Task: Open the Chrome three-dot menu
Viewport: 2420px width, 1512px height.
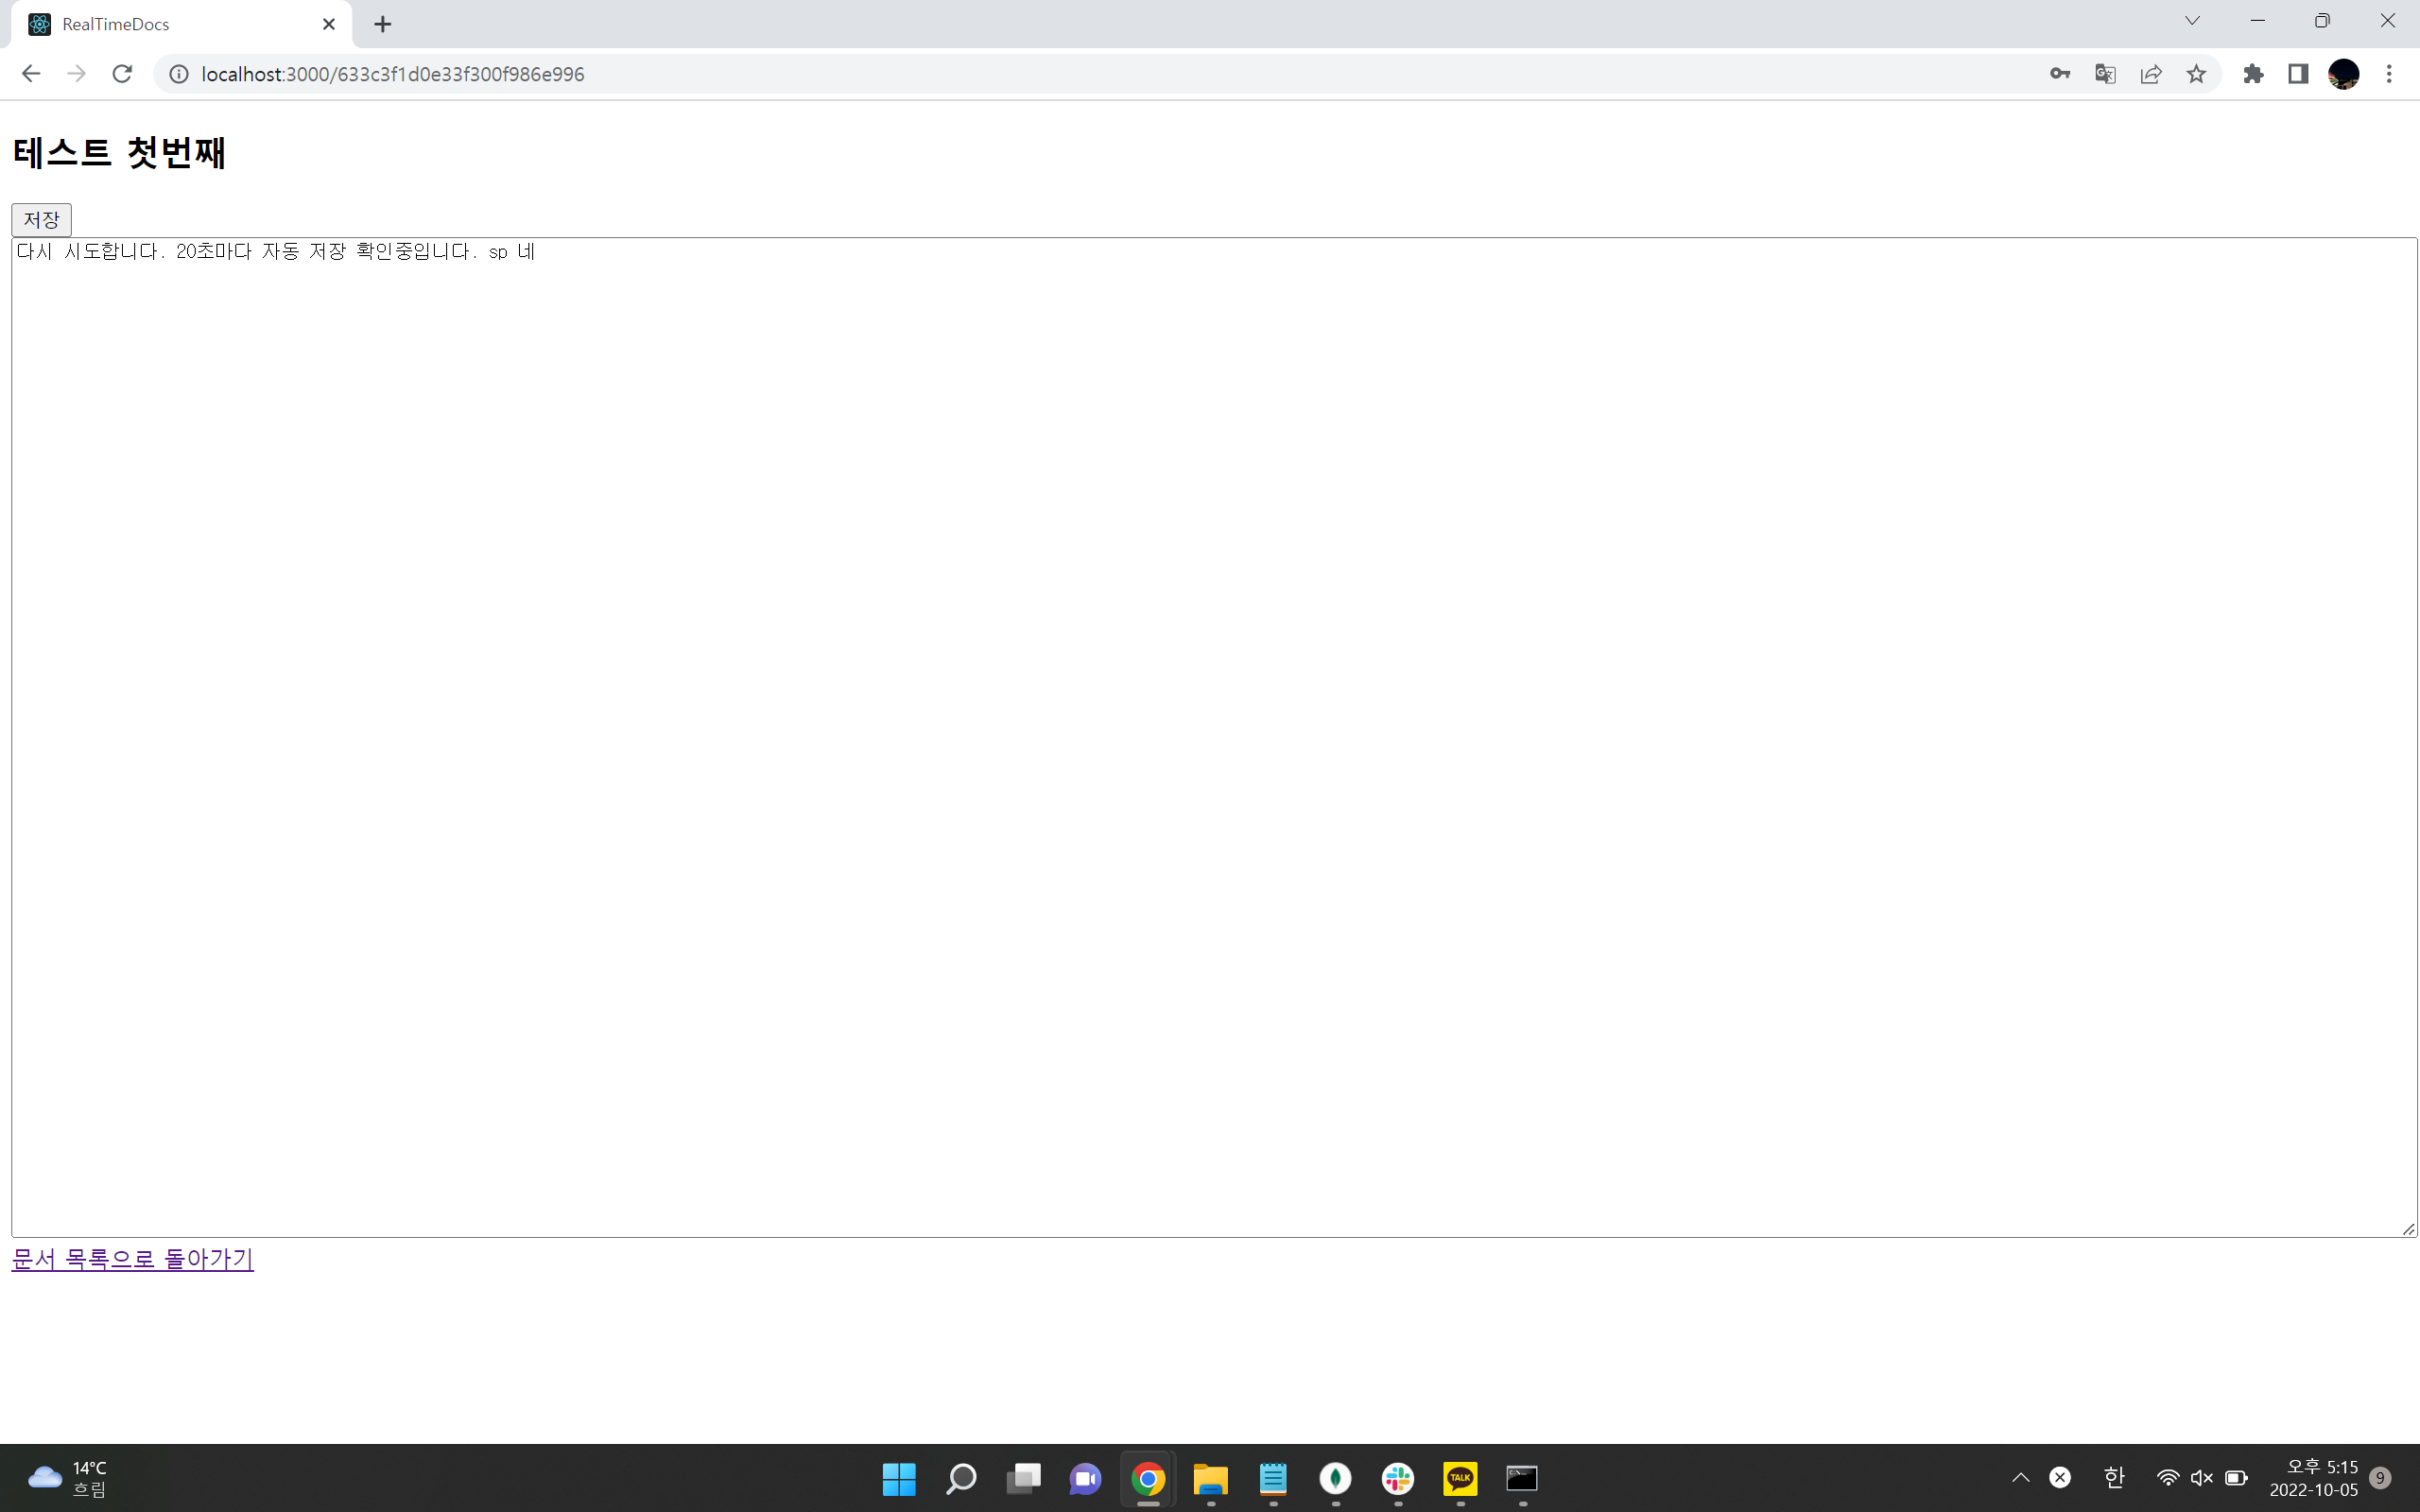Action: (2389, 74)
